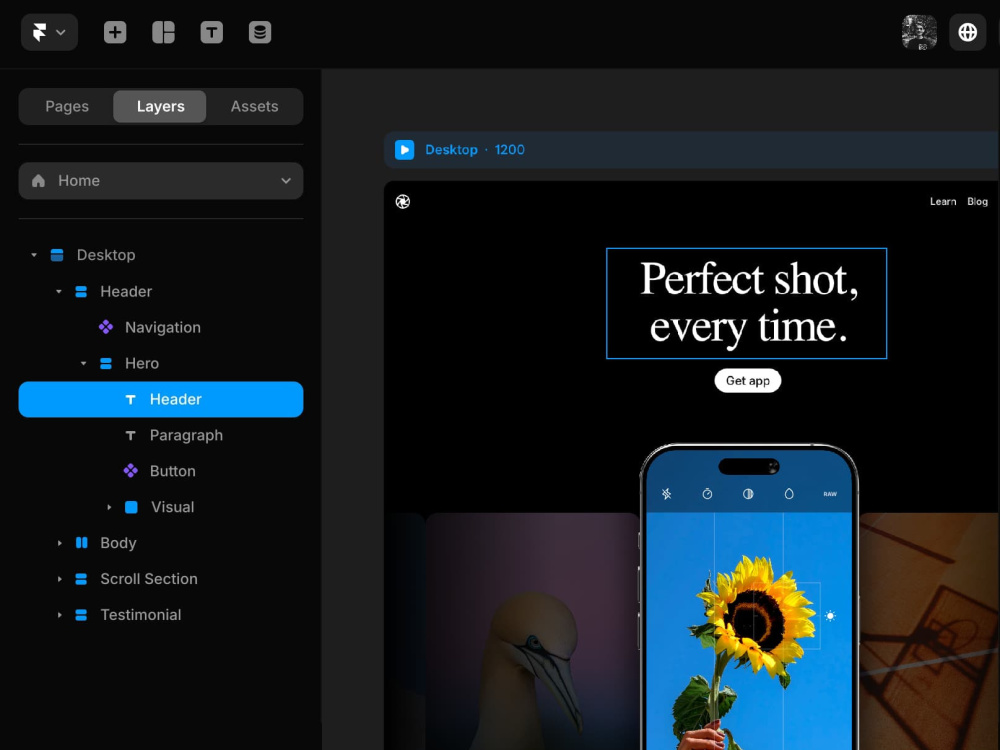Image resolution: width=1000 pixels, height=750 pixels.
Task: Collapse the top Header stack layer
Action: click(59, 291)
